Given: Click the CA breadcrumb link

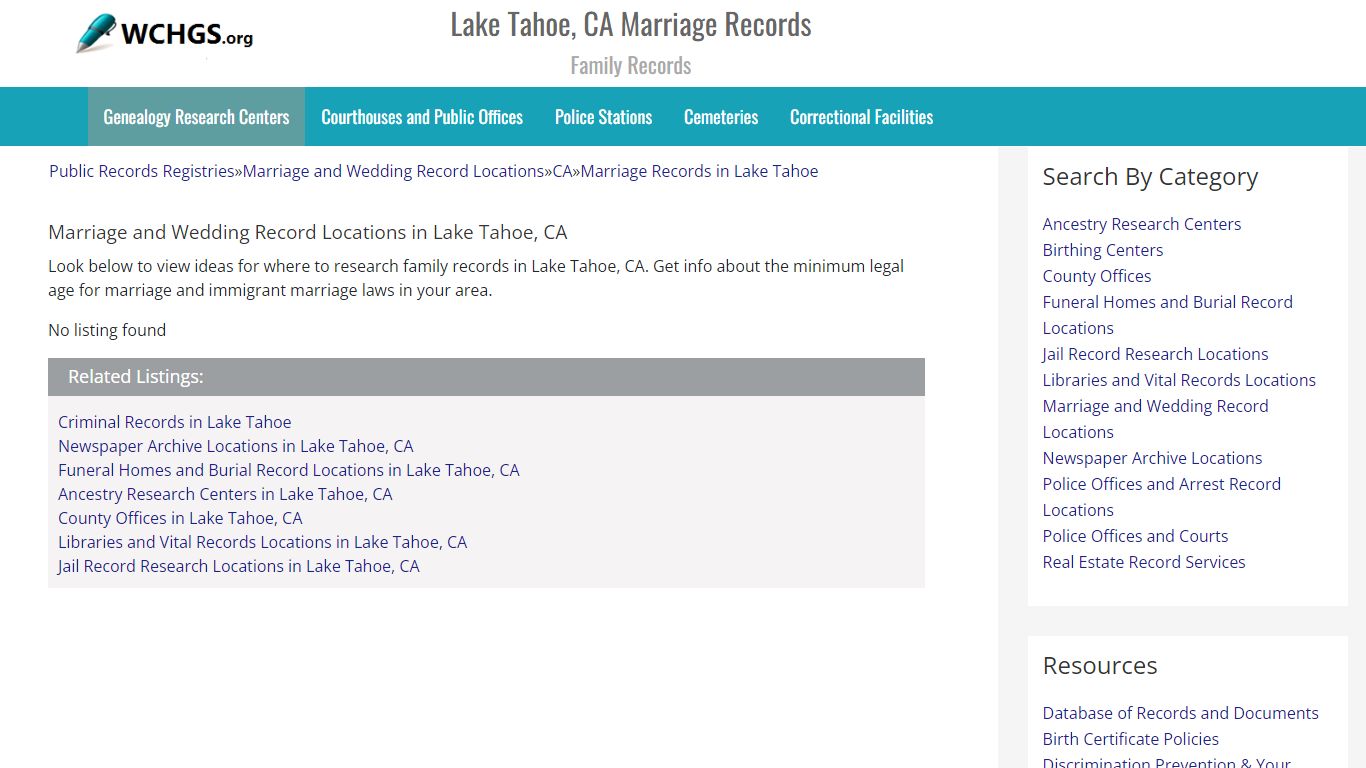Looking at the screenshot, I should [x=562, y=171].
